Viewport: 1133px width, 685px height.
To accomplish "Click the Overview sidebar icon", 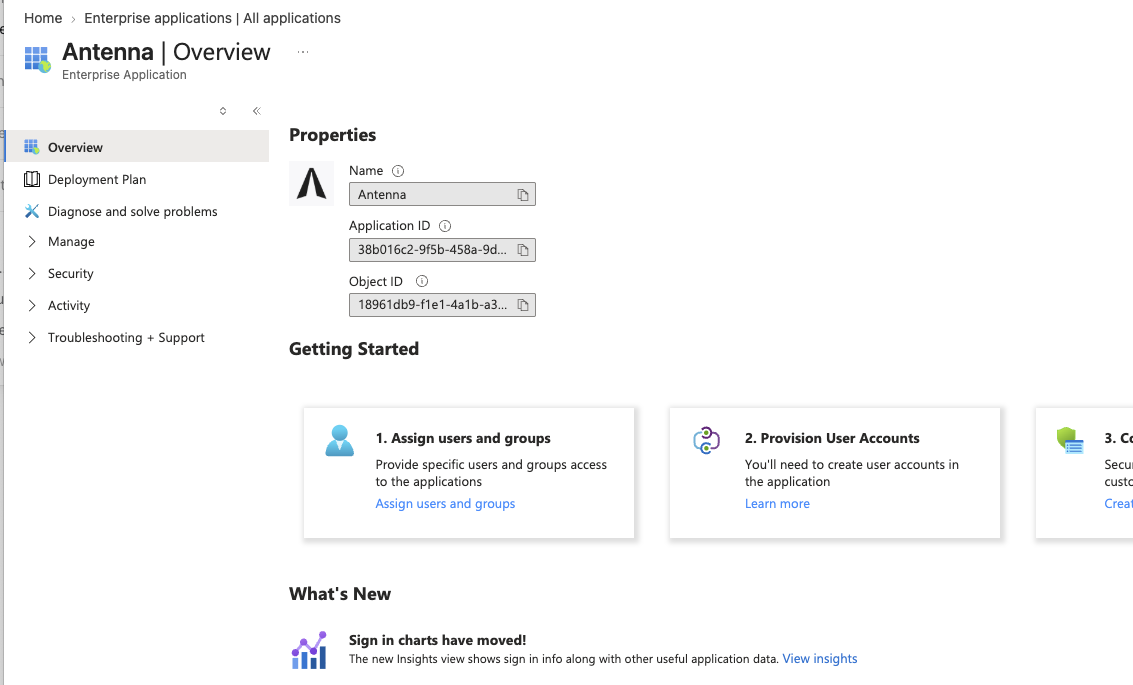I will [32, 147].
